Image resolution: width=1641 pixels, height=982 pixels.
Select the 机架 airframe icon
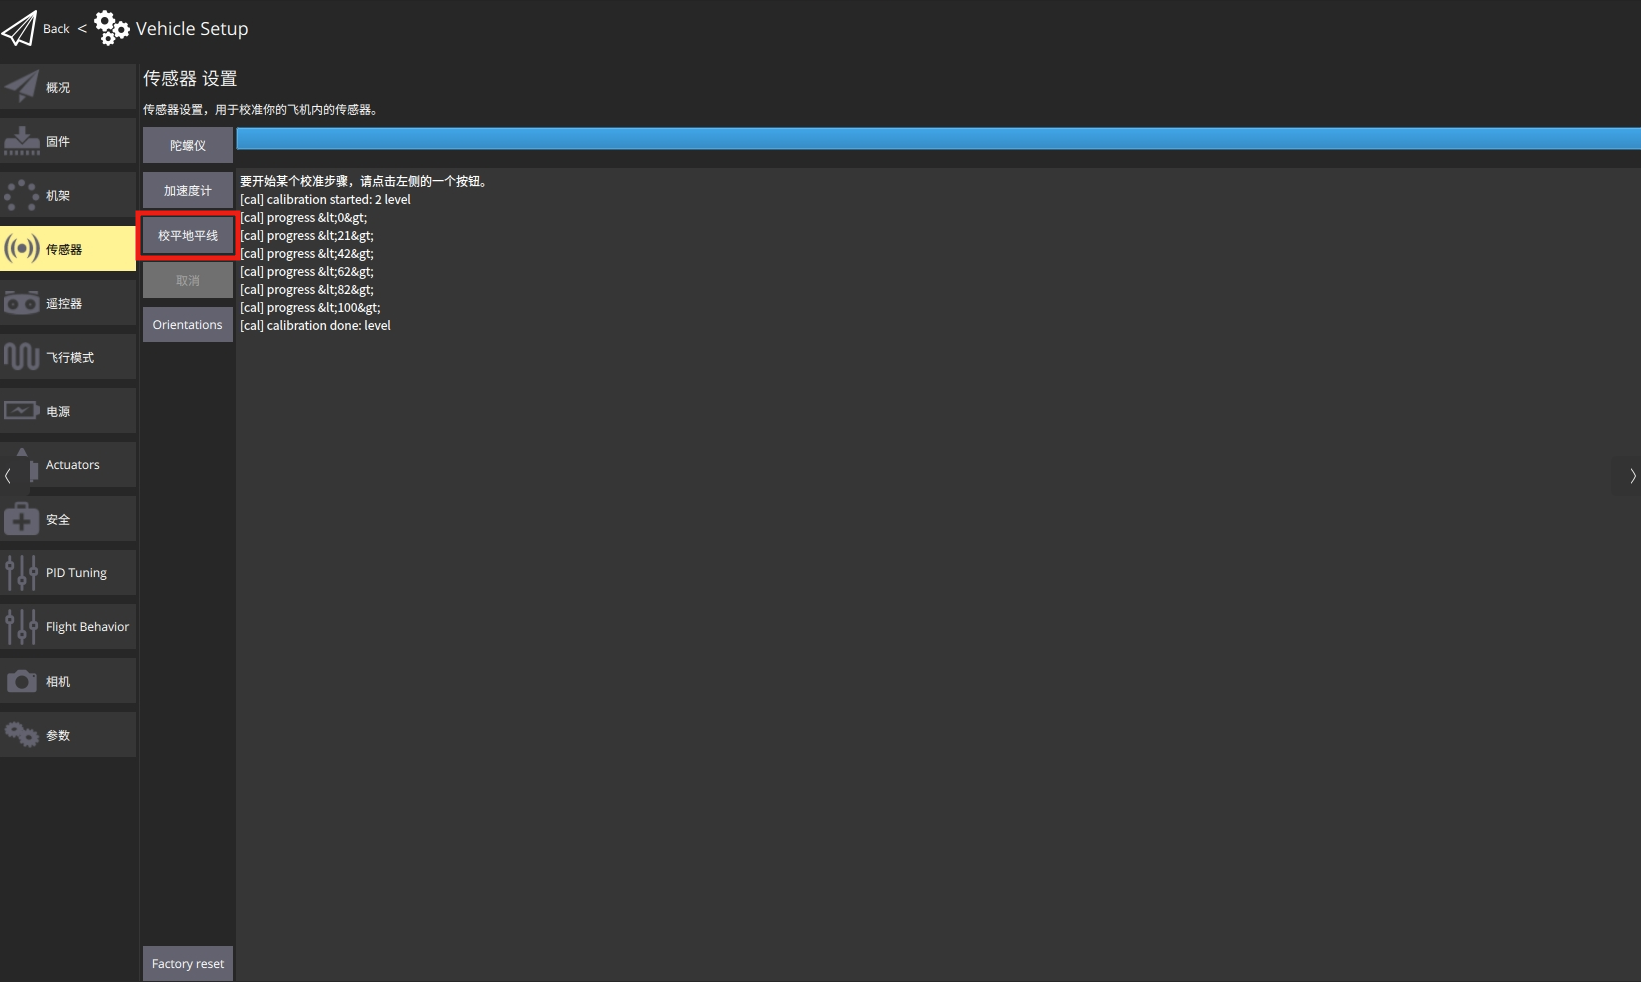coord(22,195)
